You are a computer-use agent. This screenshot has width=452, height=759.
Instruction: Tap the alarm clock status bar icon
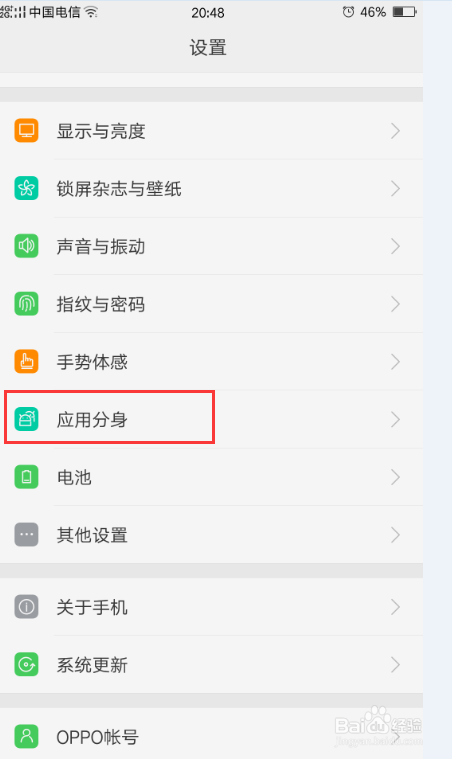point(348,12)
